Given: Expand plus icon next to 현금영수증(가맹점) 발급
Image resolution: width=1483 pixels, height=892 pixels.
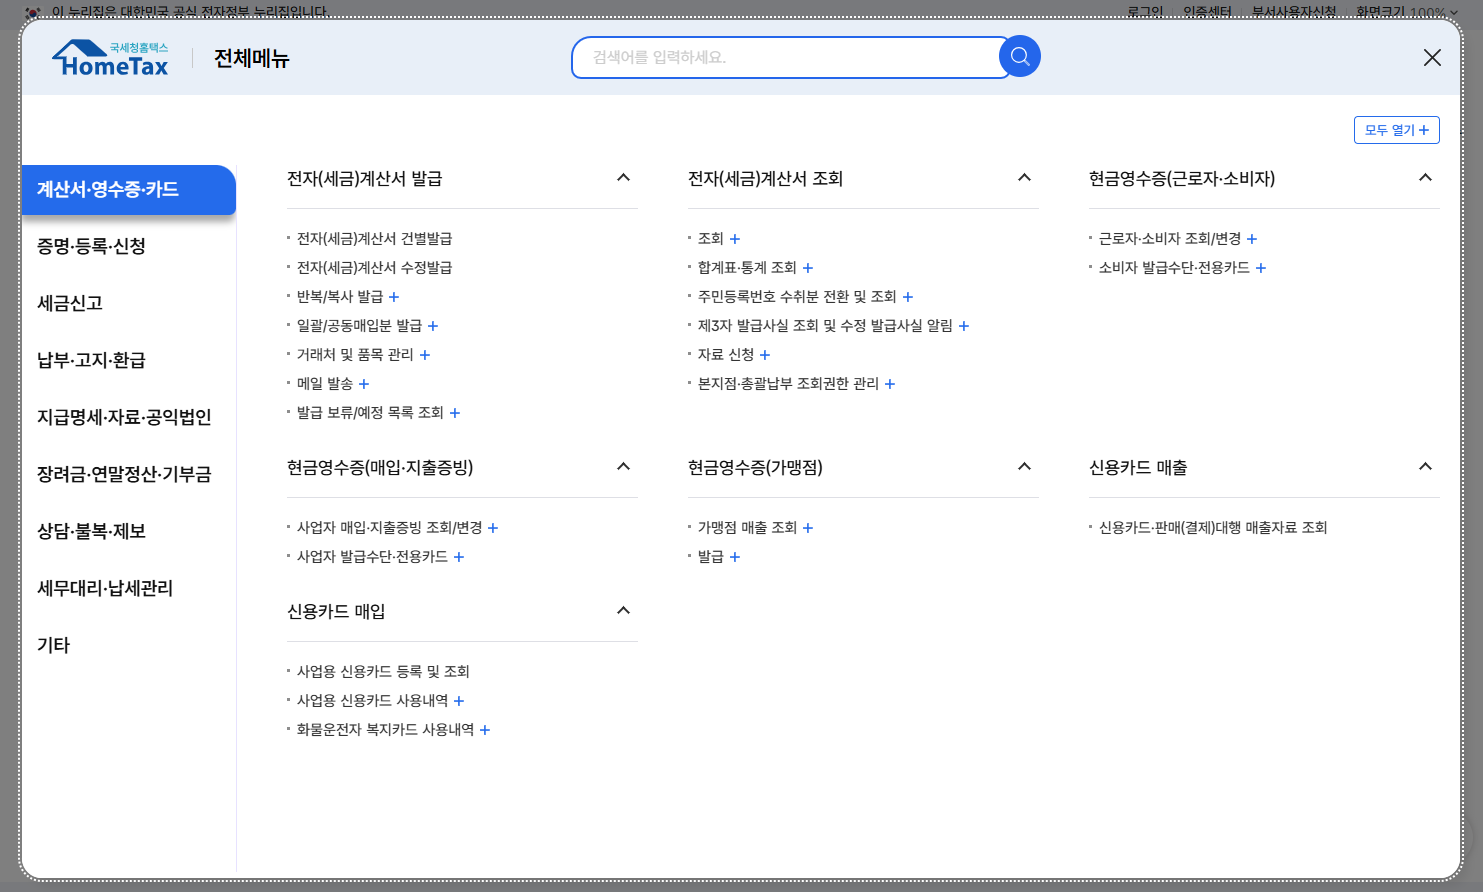Looking at the screenshot, I should pos(735,557).
